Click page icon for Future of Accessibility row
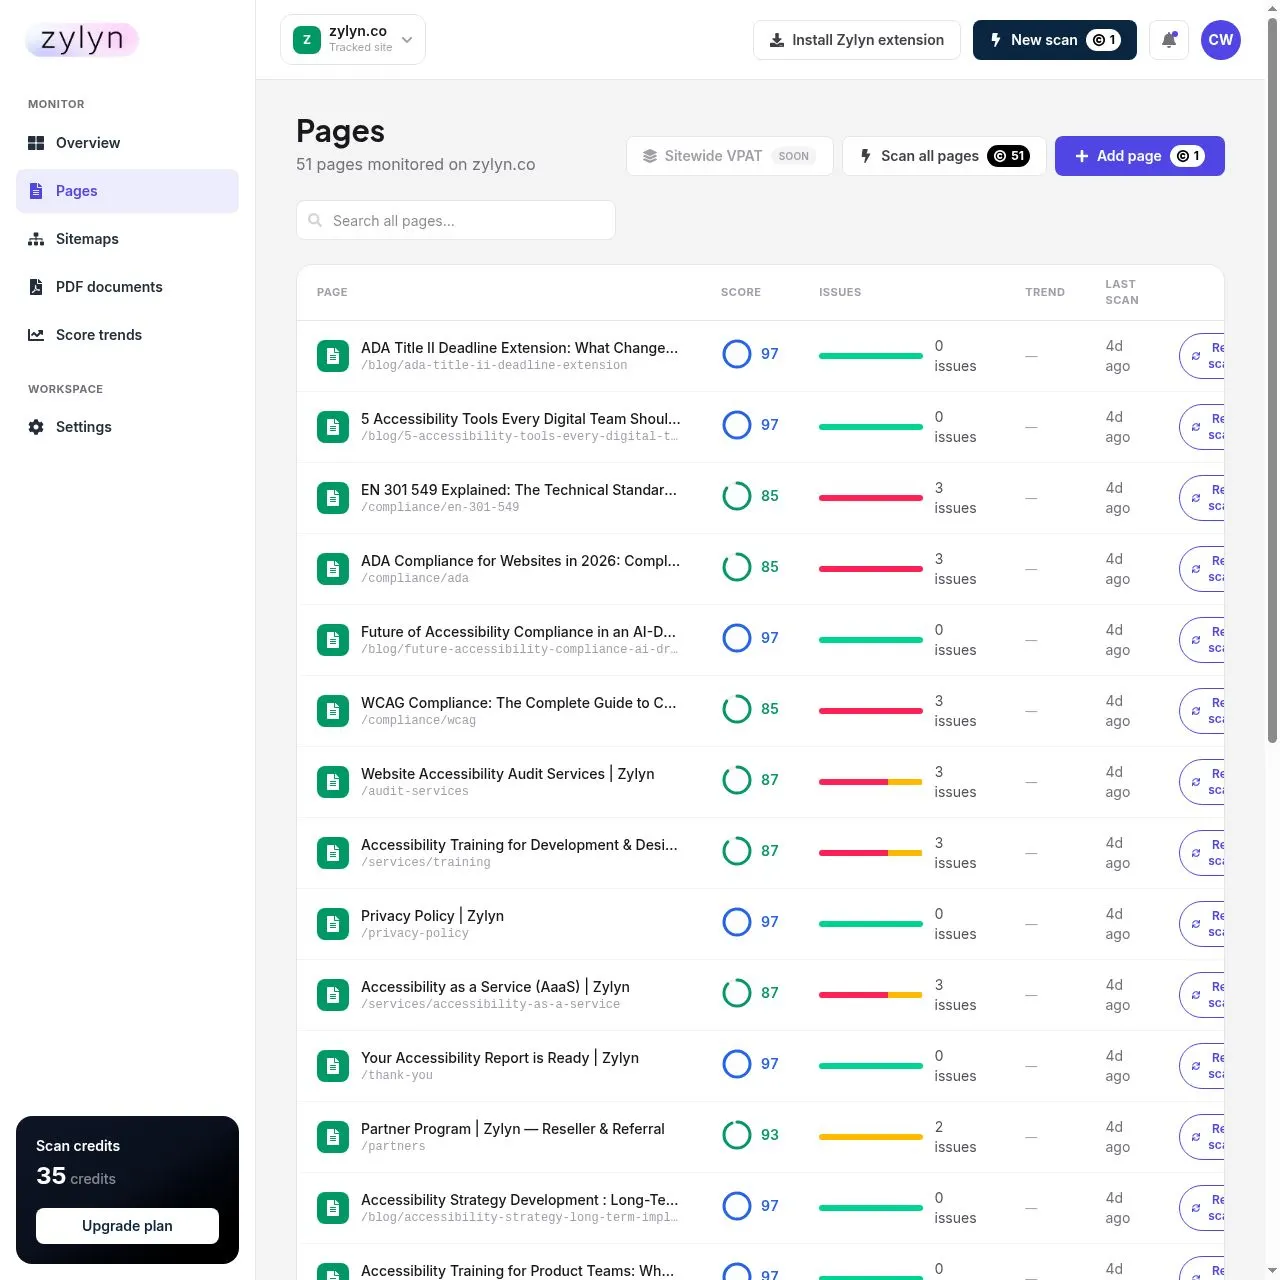Screen dimensions: 1280x1280 click(333, 640)
